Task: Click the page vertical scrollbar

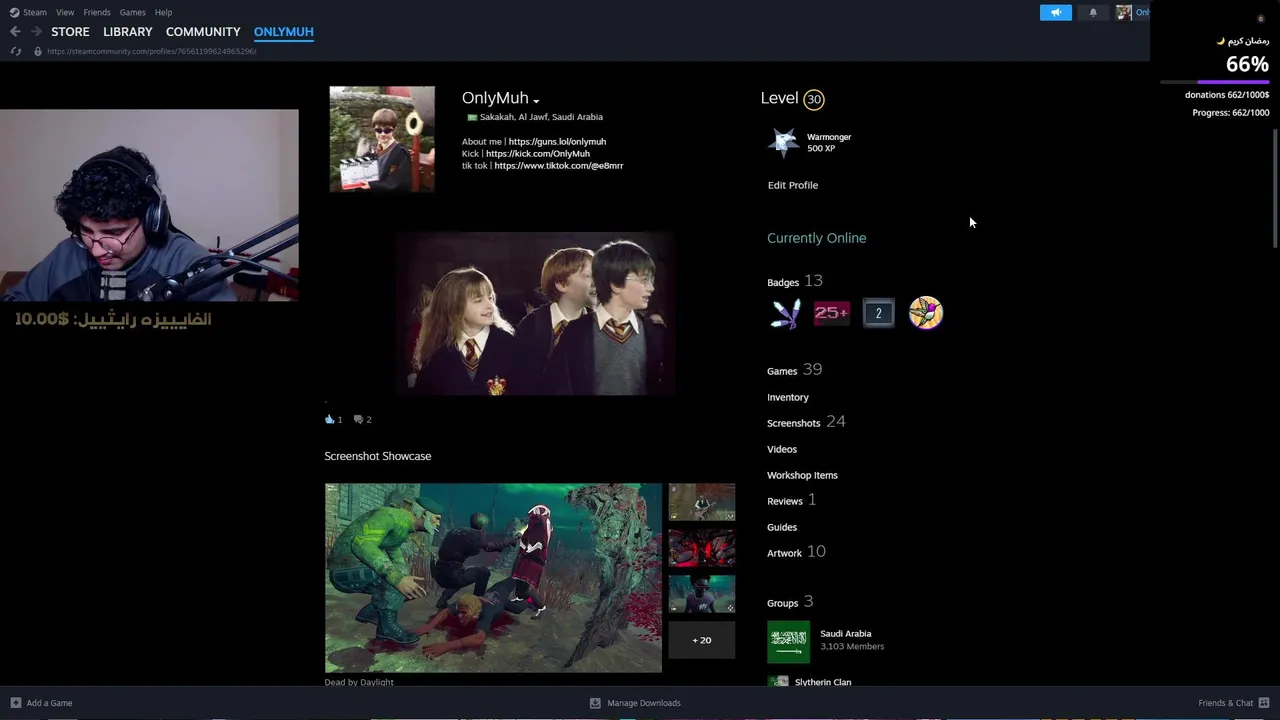Action: (x=1276, y=187)
